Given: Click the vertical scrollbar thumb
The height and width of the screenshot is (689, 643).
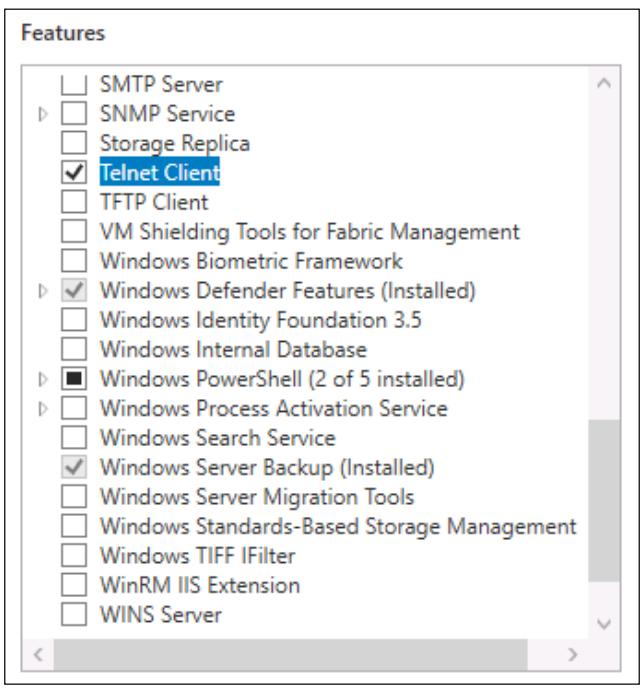Looking at the screenshot, I should [x=604, y=500].
